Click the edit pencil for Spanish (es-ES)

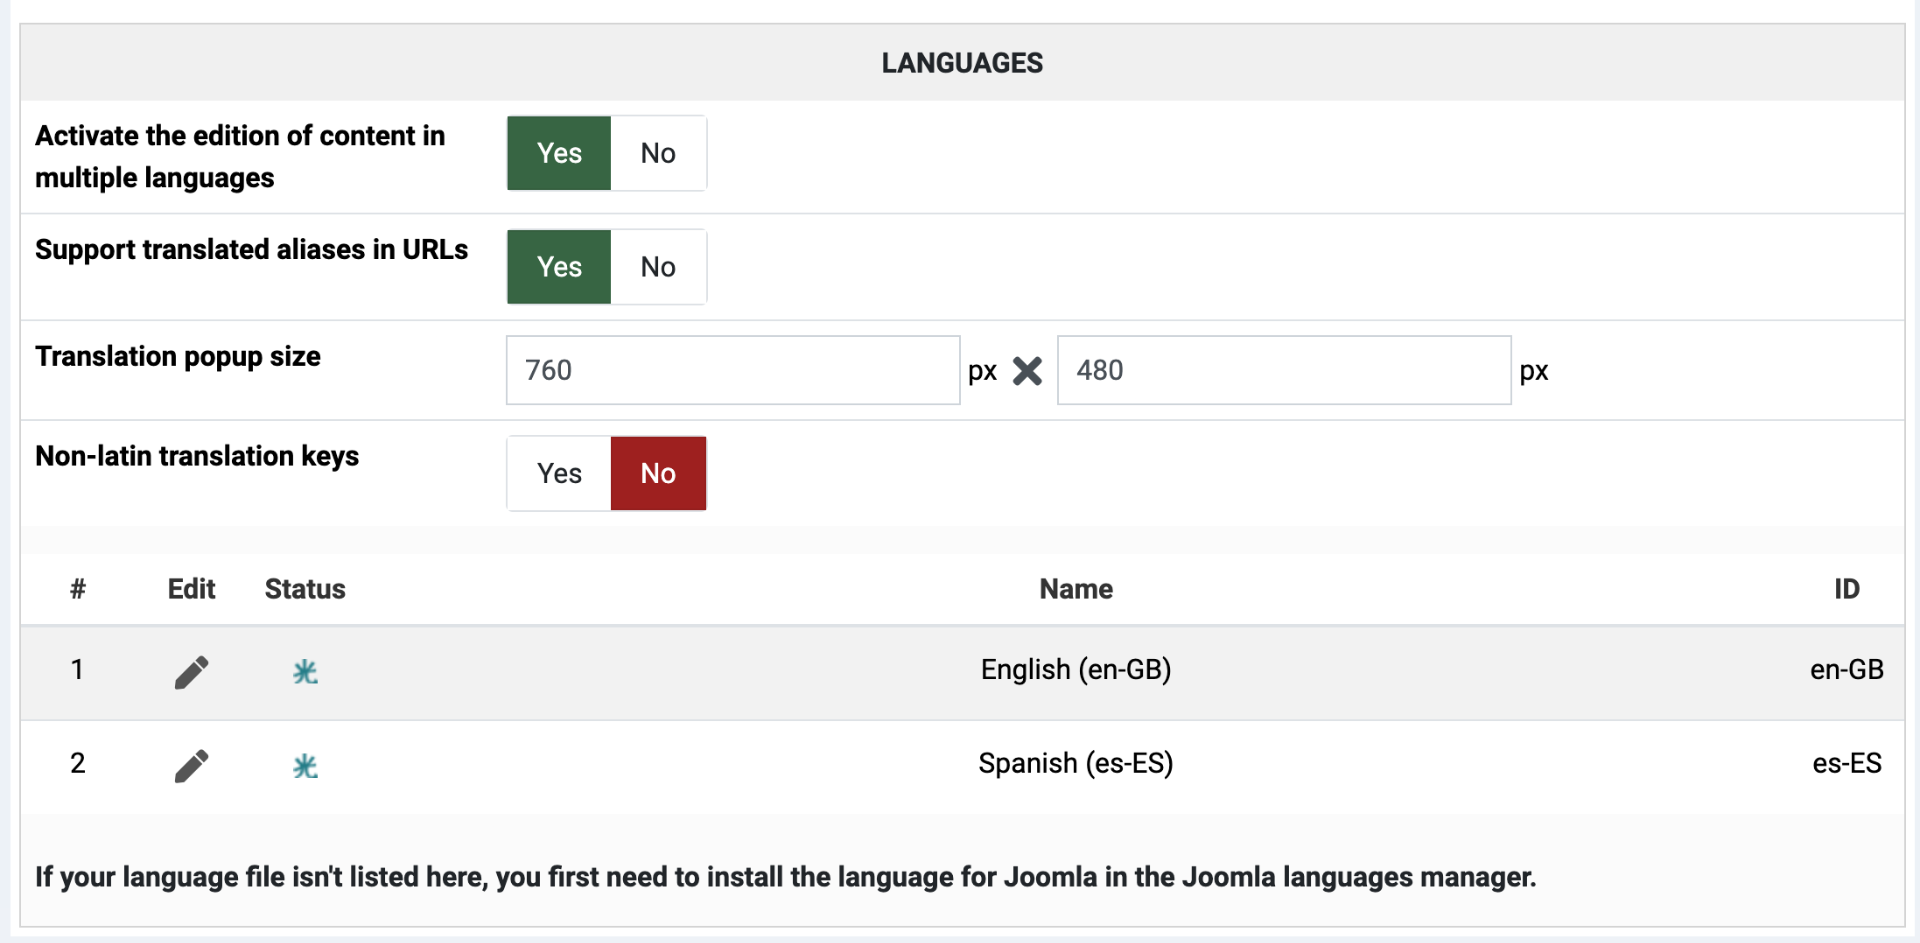[191, 766]
